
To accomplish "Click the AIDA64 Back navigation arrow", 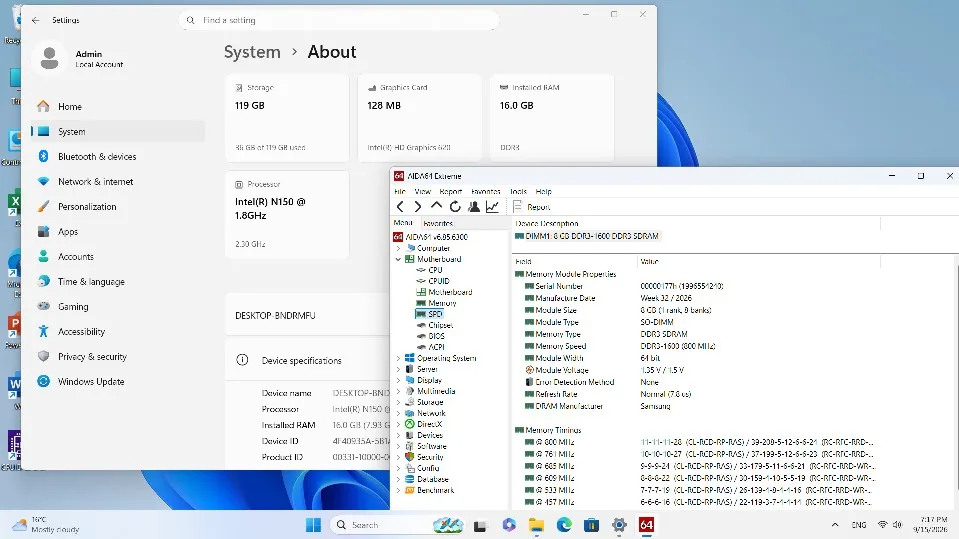I will click(400, 207).
